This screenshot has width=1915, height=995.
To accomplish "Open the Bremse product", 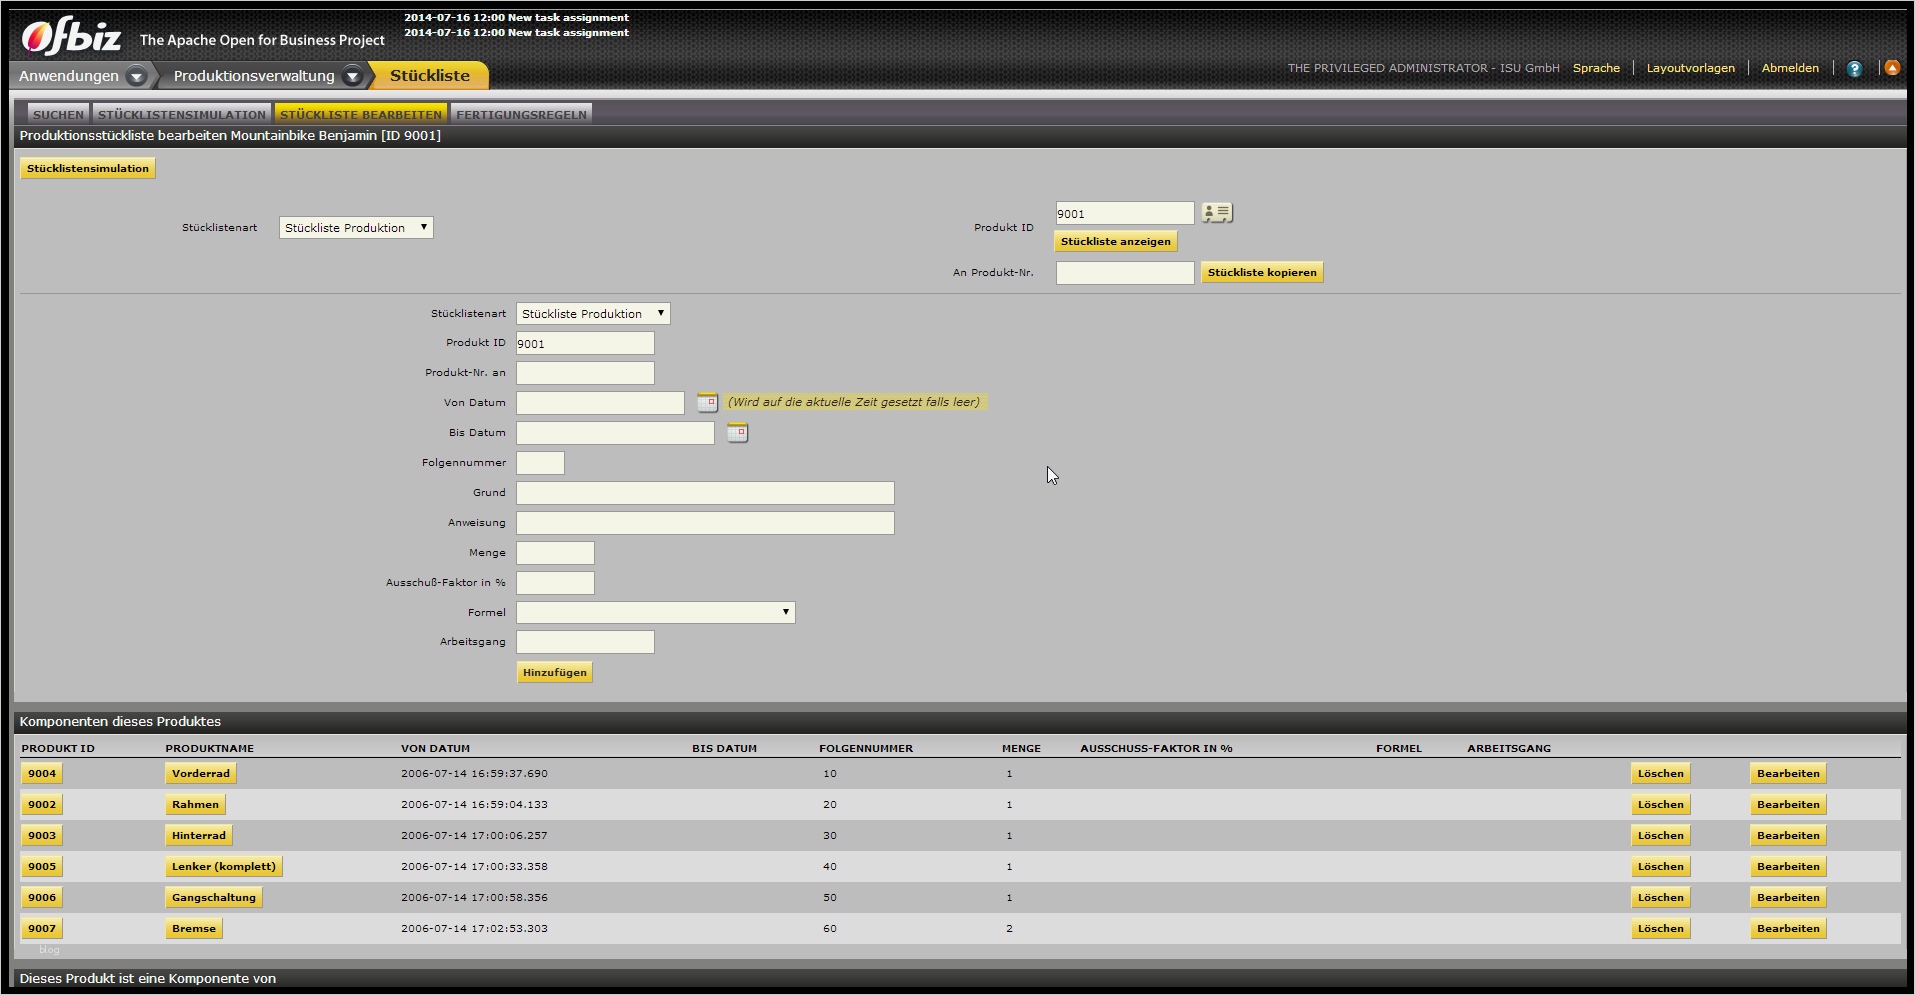I will pos(194,929).
